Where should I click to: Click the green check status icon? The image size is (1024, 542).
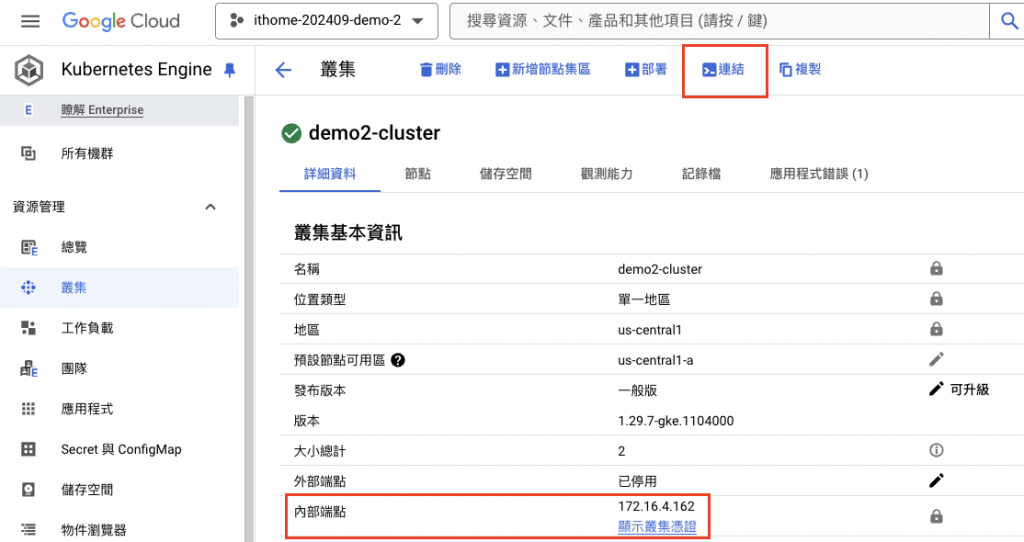[x=291, y=133]
